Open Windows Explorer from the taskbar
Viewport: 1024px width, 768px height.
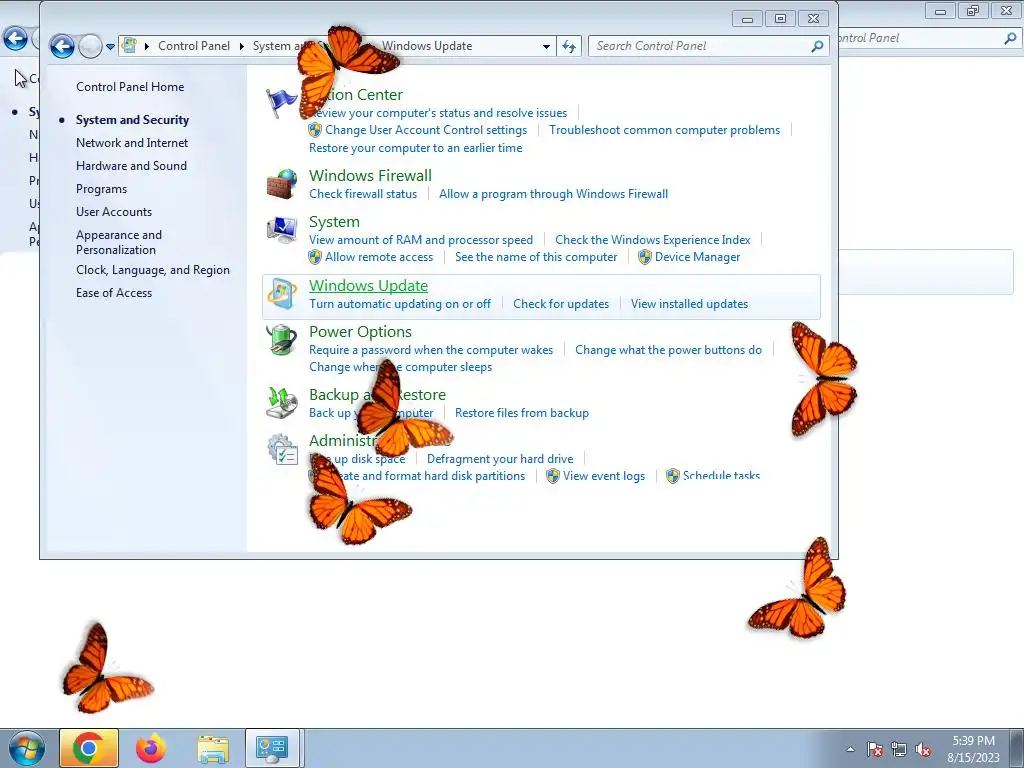[213, 748]
